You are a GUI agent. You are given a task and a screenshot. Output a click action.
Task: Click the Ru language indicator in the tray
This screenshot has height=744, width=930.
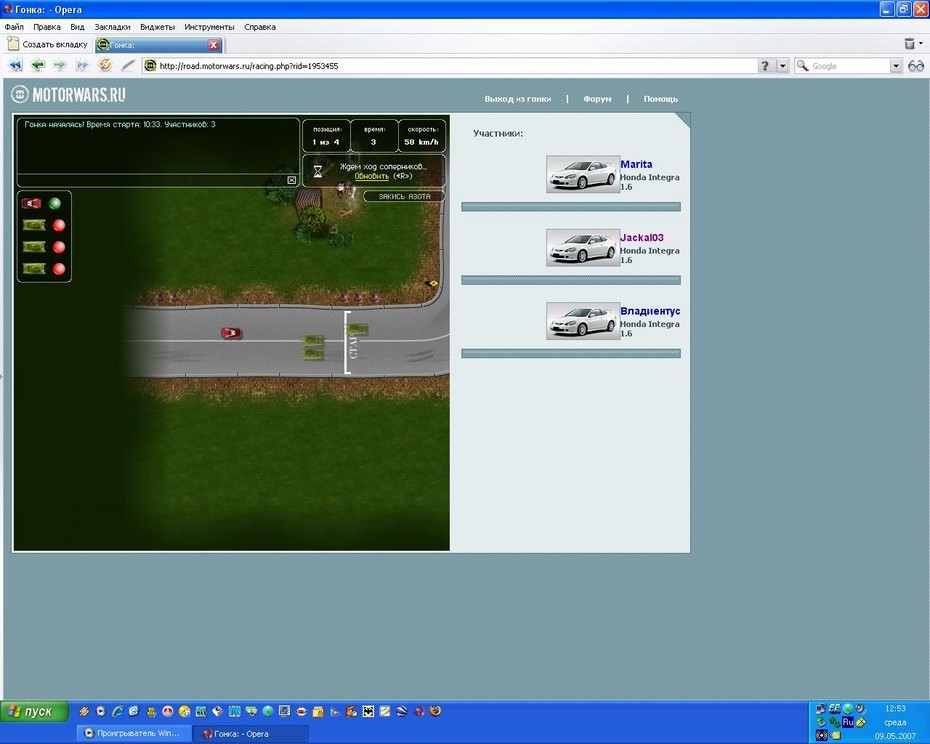[x=848, y=722]
